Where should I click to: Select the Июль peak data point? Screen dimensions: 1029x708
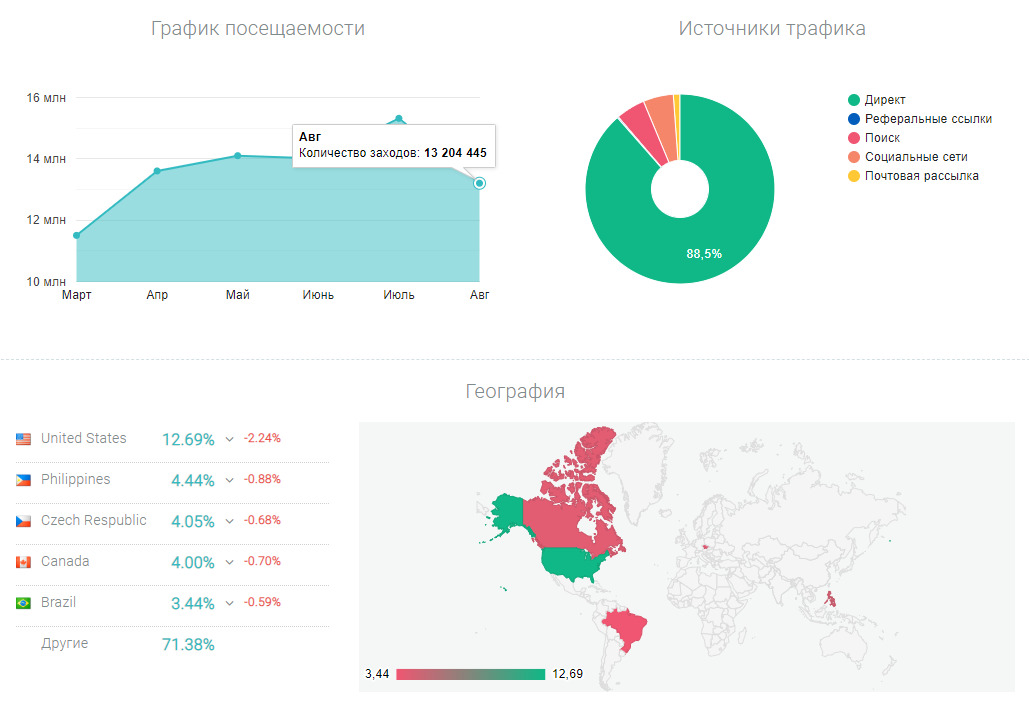tap(399, 119)
